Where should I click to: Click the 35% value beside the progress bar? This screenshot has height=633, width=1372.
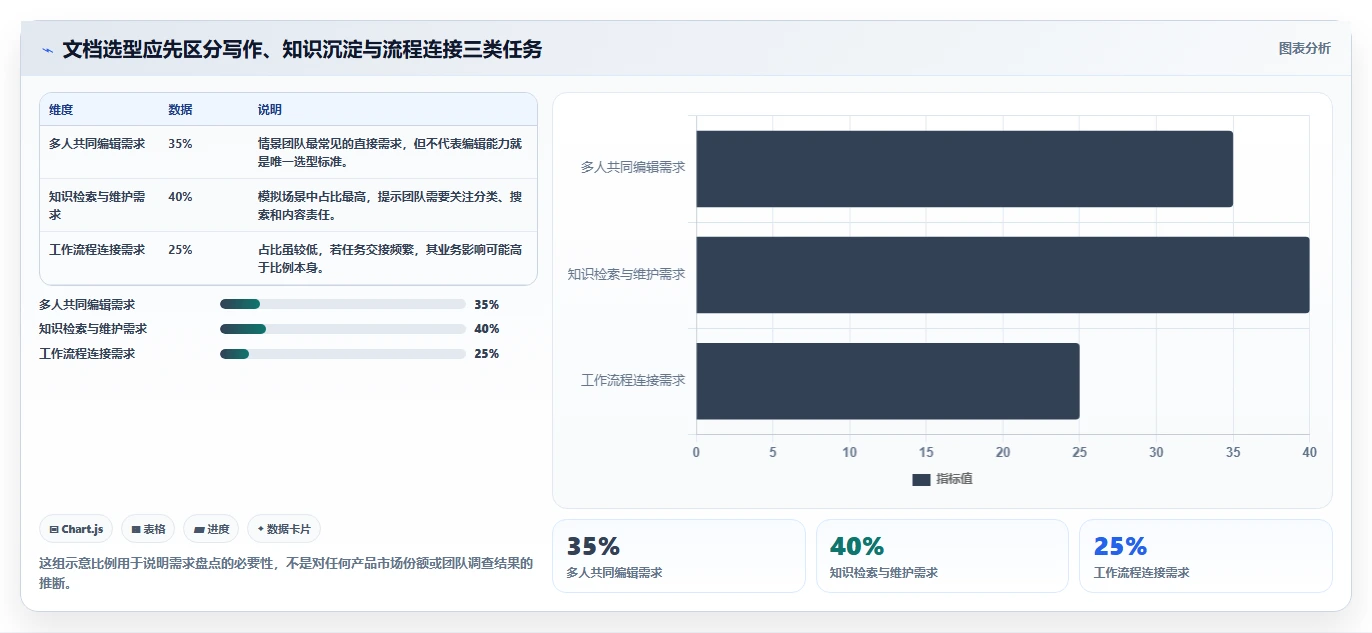click(x=487, y=305)
